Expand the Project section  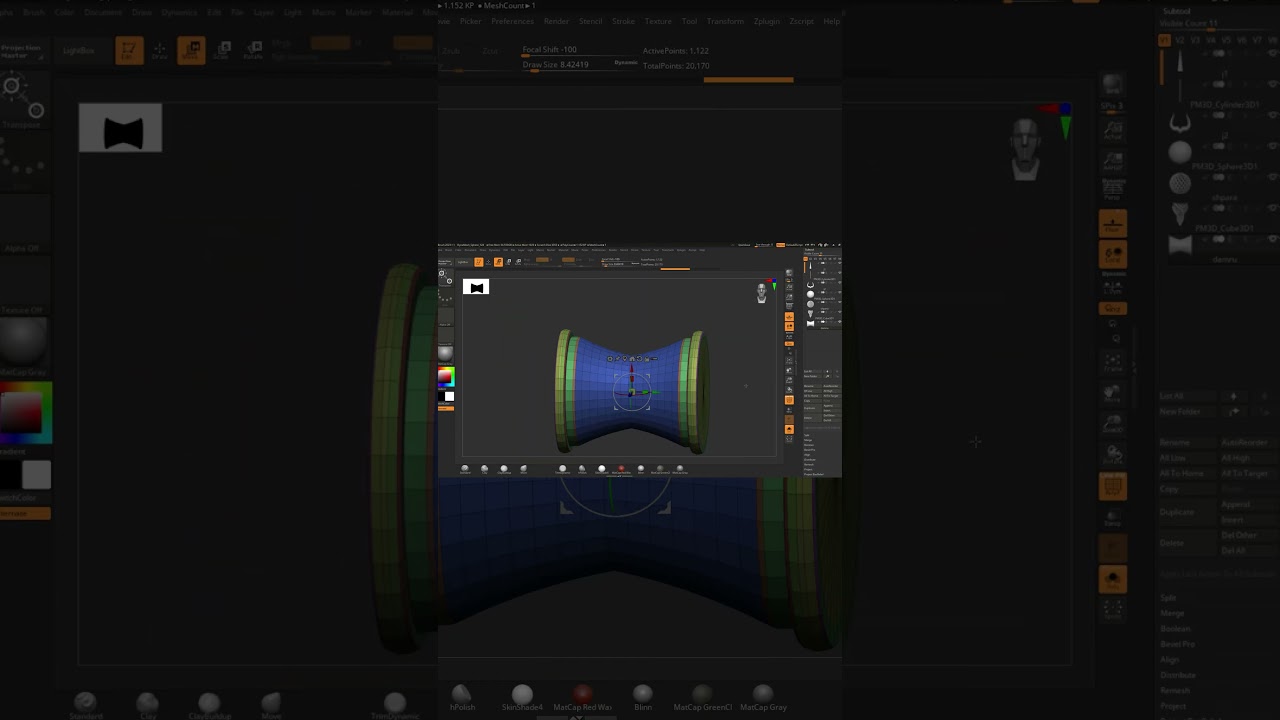pyautogui.click(x=1172, y=706)
